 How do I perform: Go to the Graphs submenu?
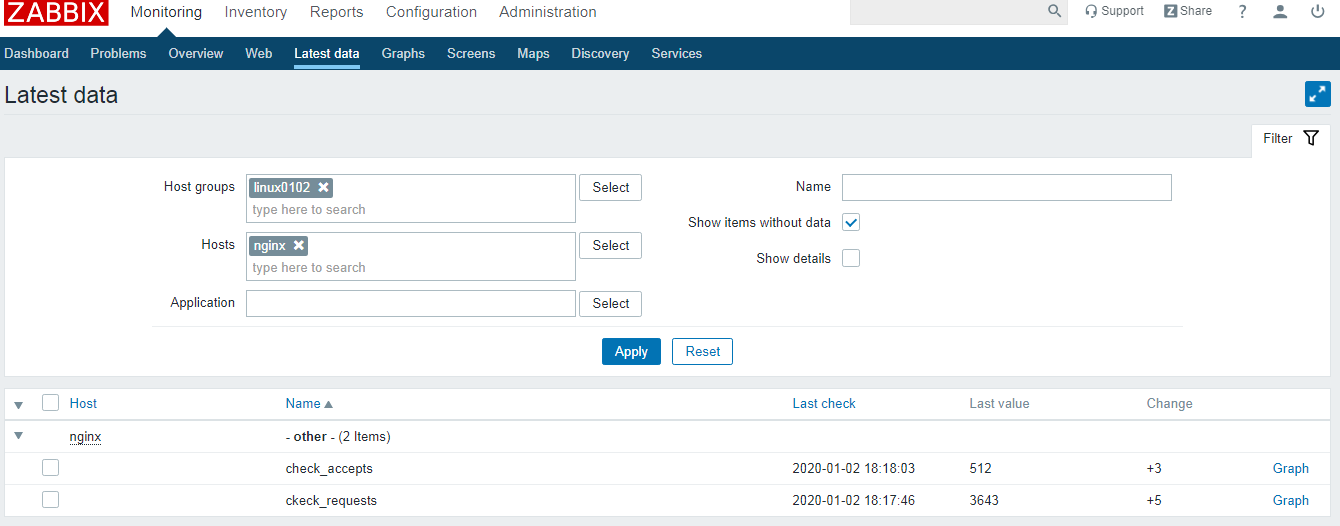click(403, 54)
